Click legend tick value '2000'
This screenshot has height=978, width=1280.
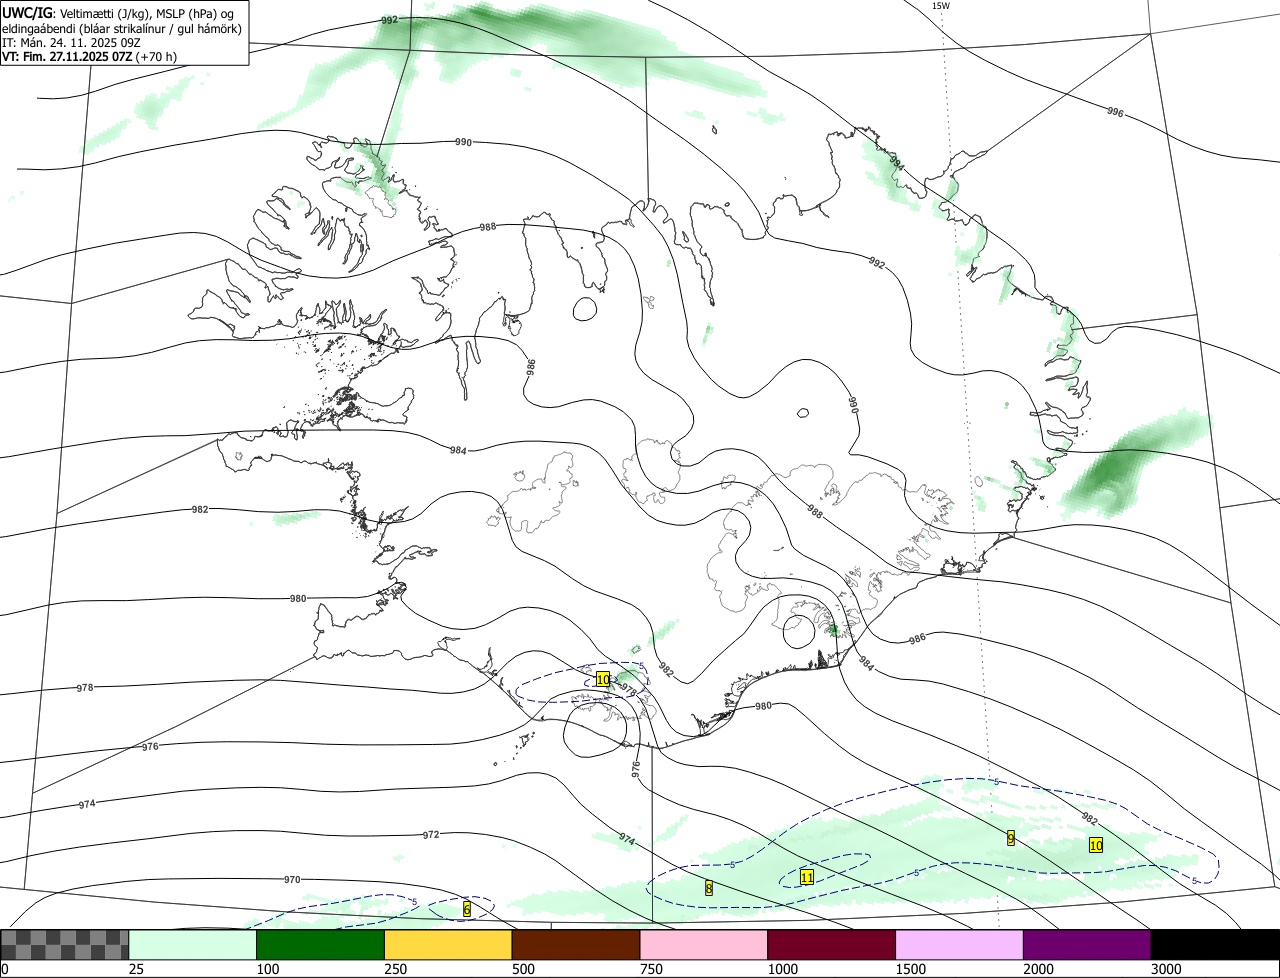click(x=1039, y=969)
